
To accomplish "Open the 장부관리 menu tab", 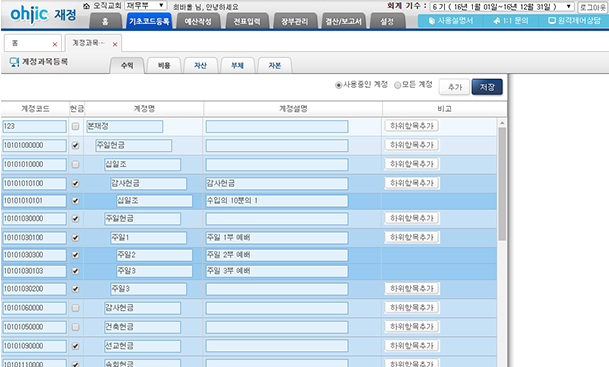I will (295, 21).
